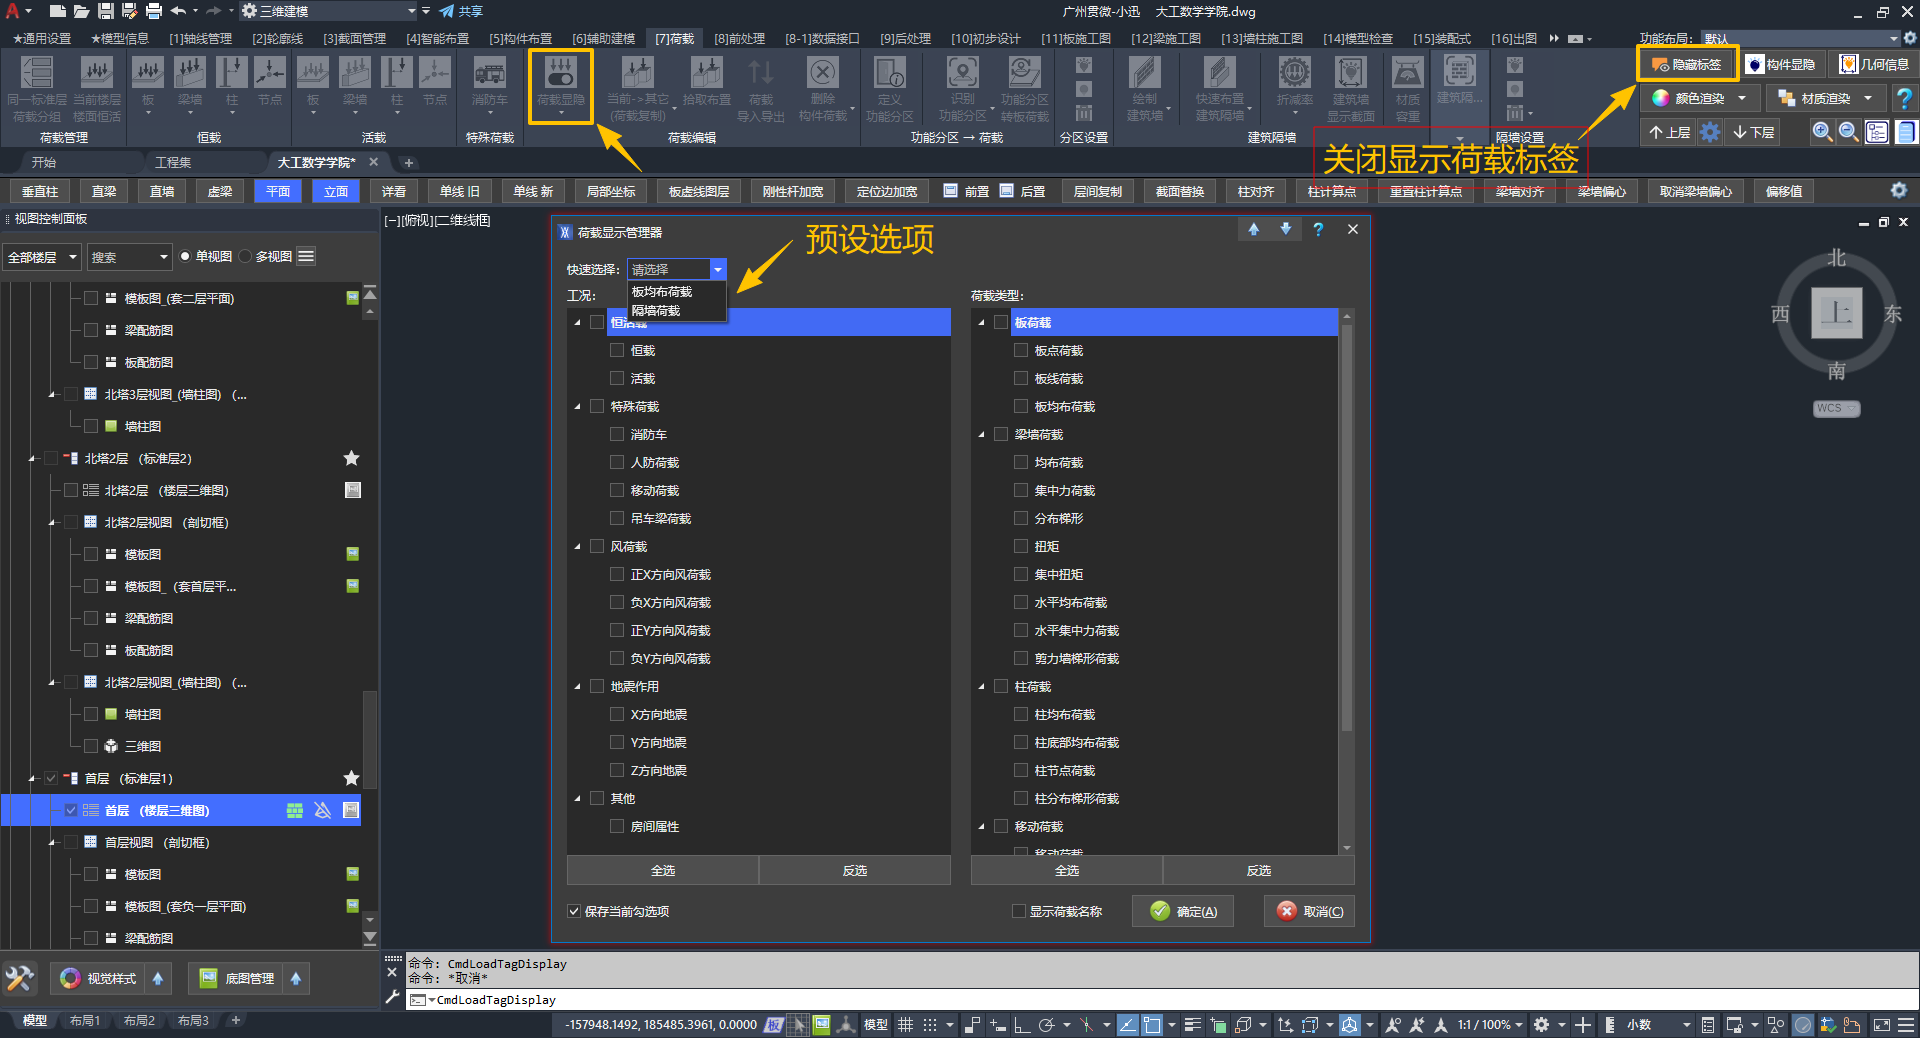Open 构件显隐 display control
The width and height of the screenshot is (1920, 1038).
1782,64
